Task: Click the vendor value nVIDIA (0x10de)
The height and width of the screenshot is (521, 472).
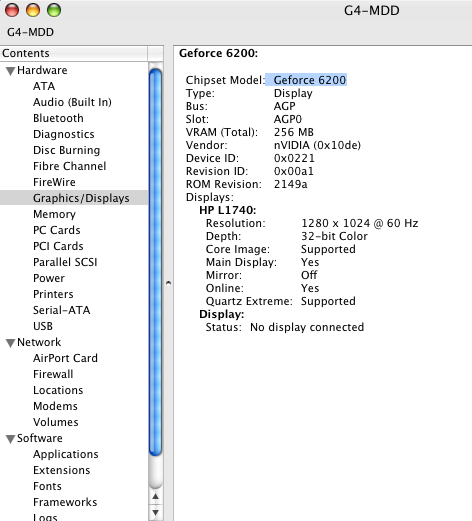Action: click(x=317, y=145)
